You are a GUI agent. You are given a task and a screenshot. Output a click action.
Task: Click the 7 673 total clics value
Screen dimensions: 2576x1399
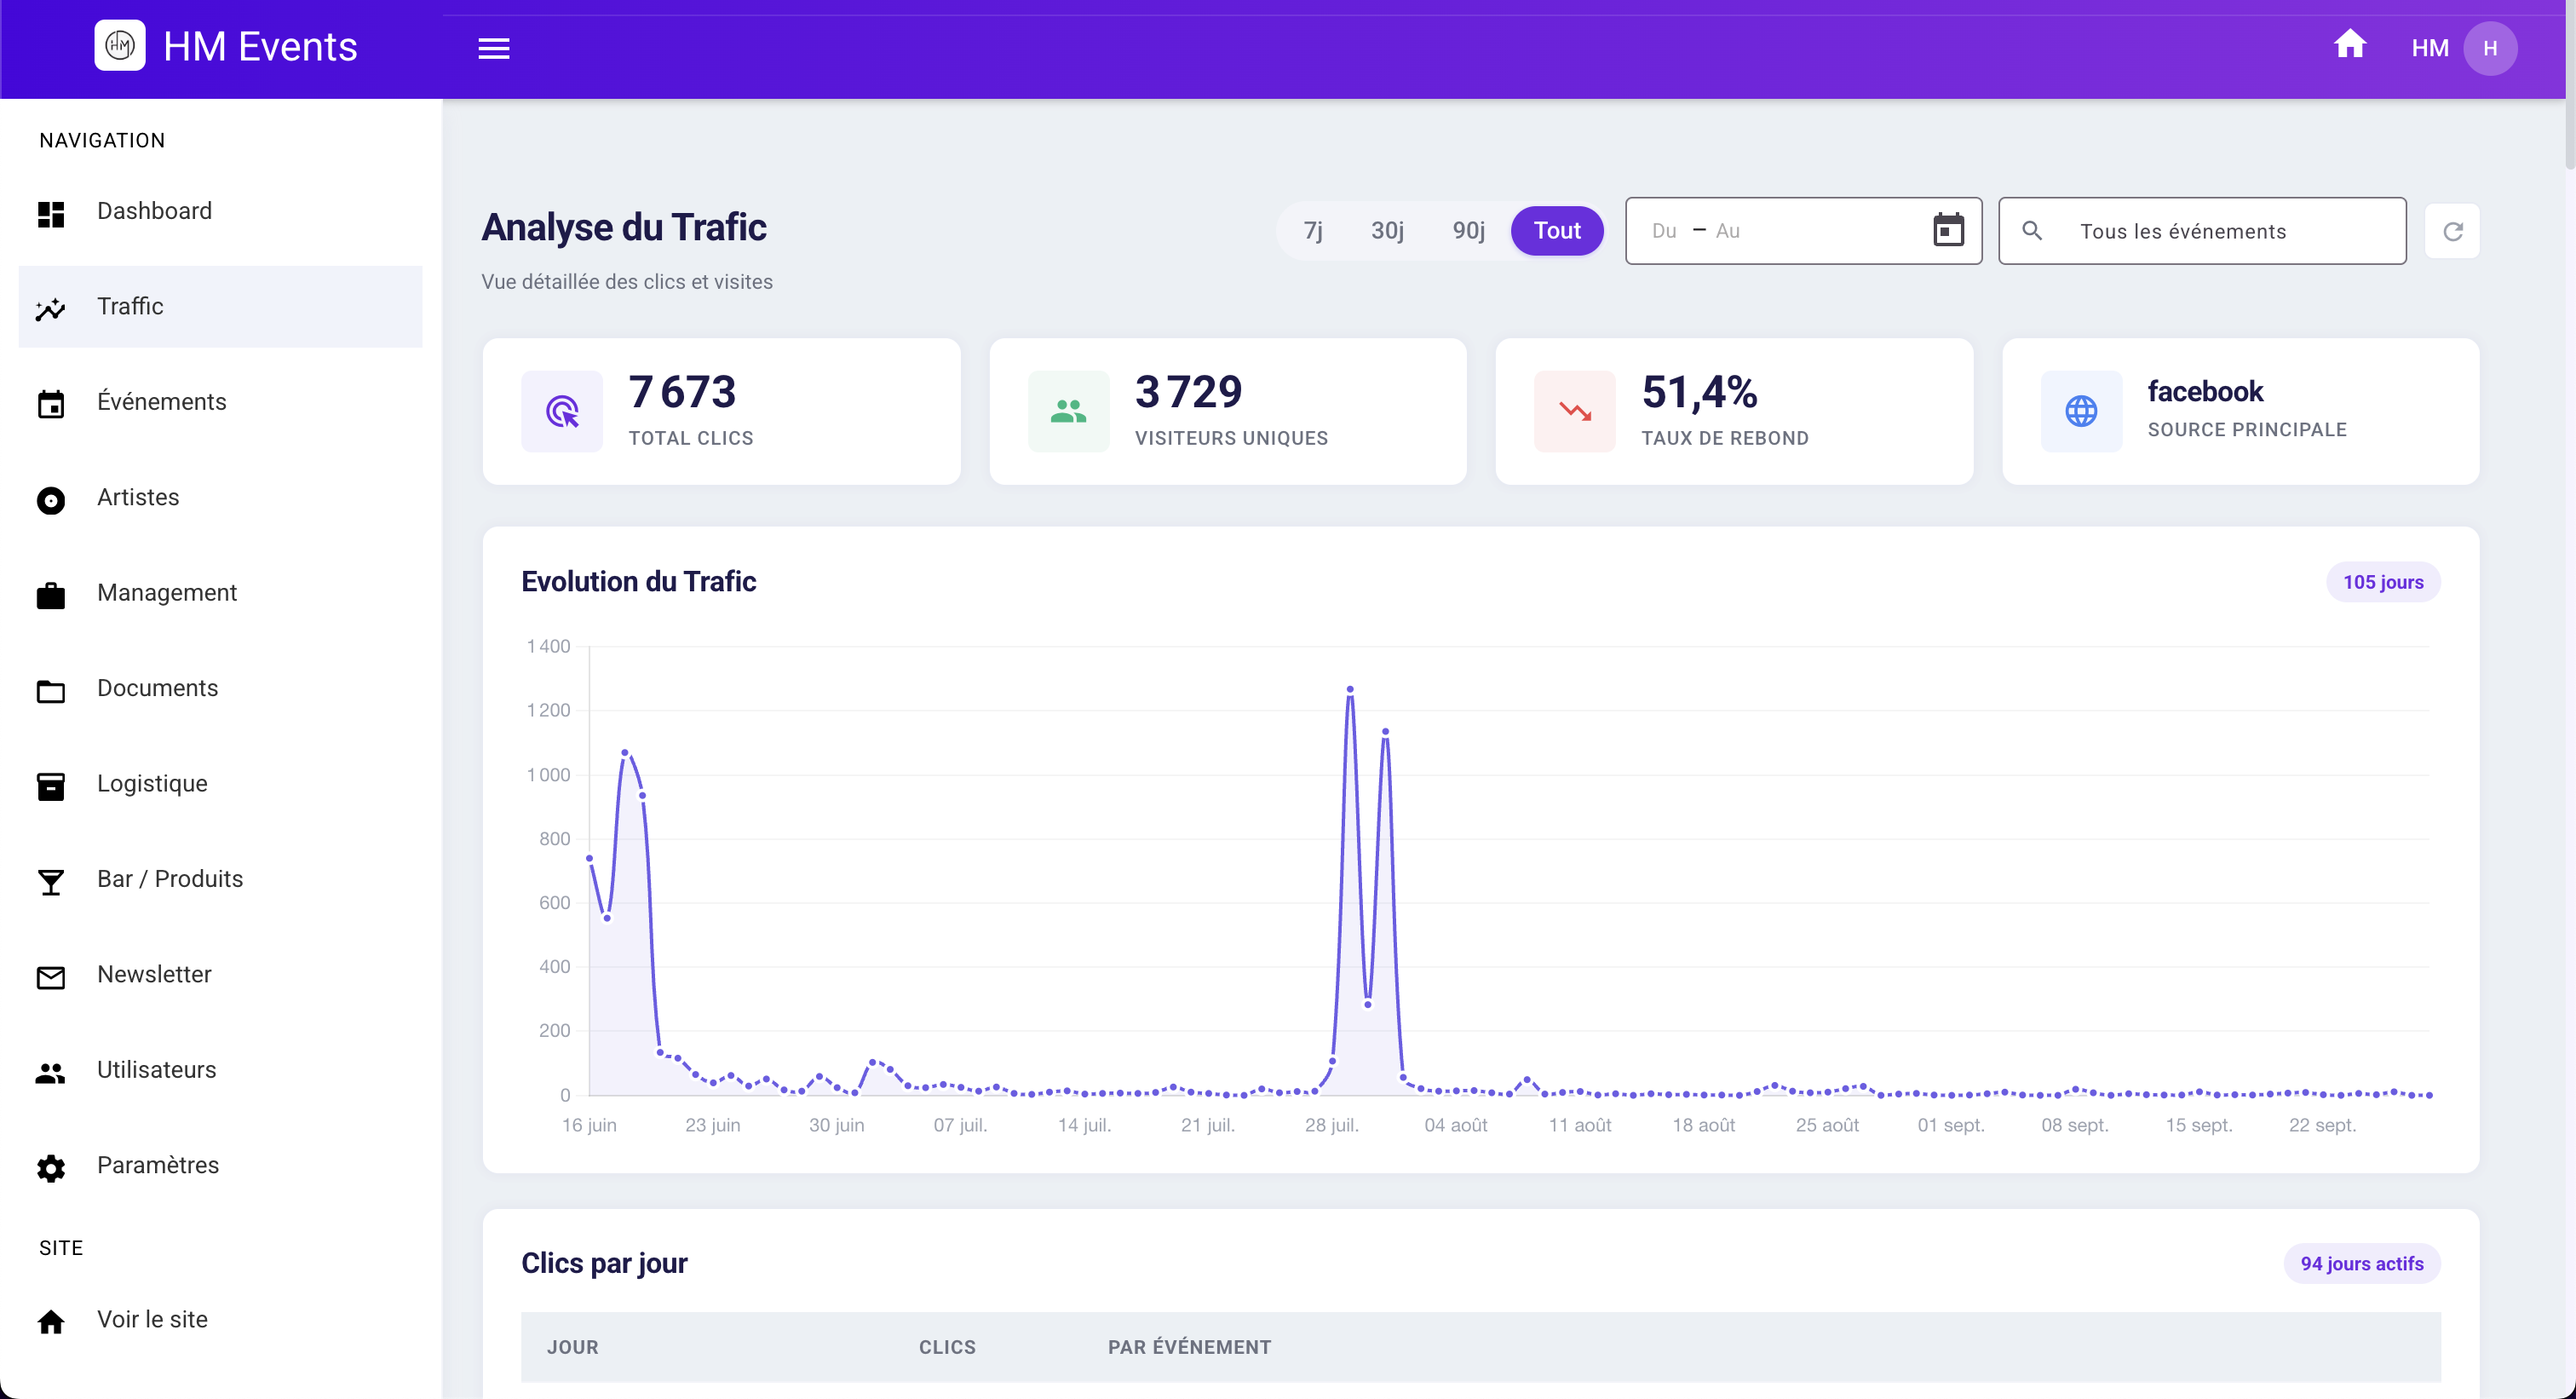pos(682,392)
